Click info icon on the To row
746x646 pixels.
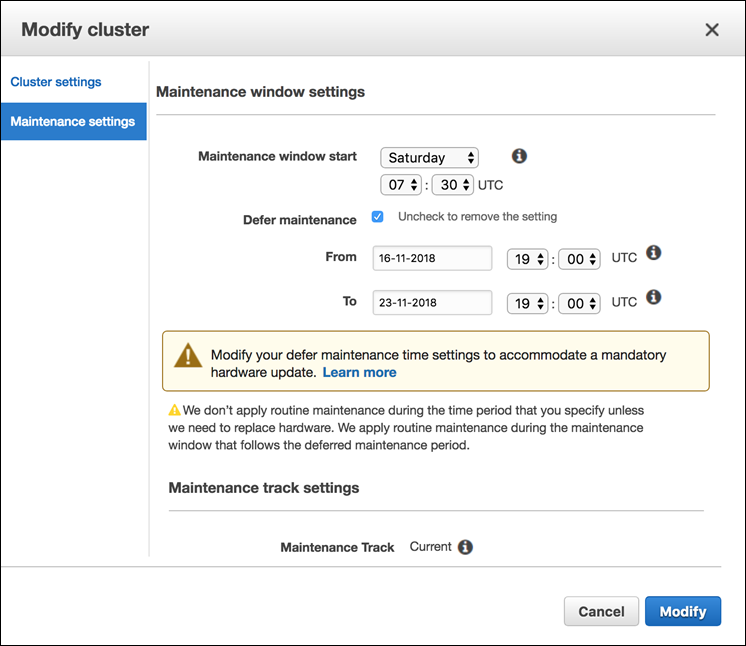(x=653, y=297)
